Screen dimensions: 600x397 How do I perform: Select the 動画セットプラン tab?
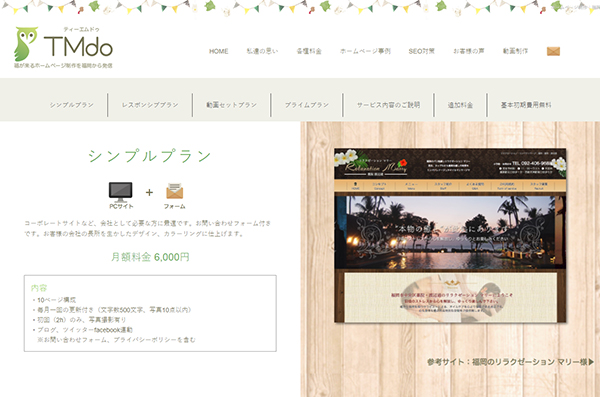[x=232, y=105]
